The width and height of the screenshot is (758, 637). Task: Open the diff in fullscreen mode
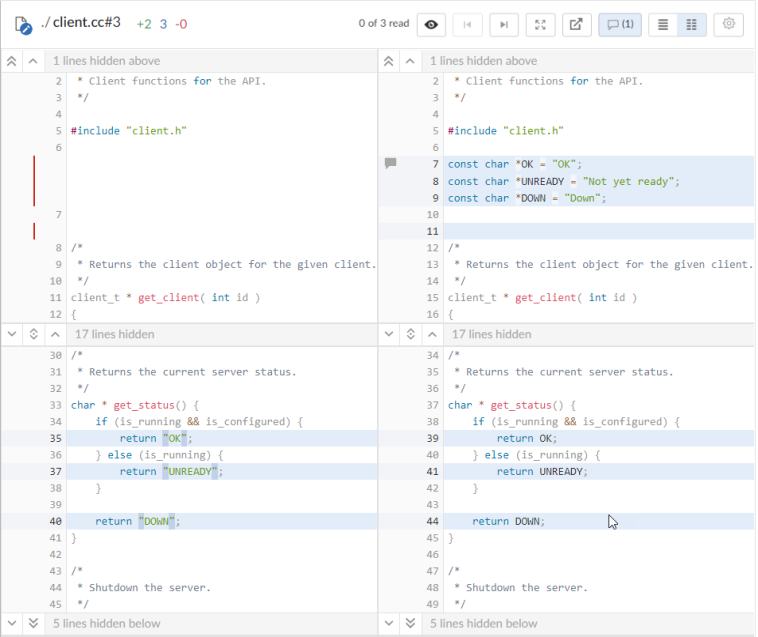click(540, 24)
